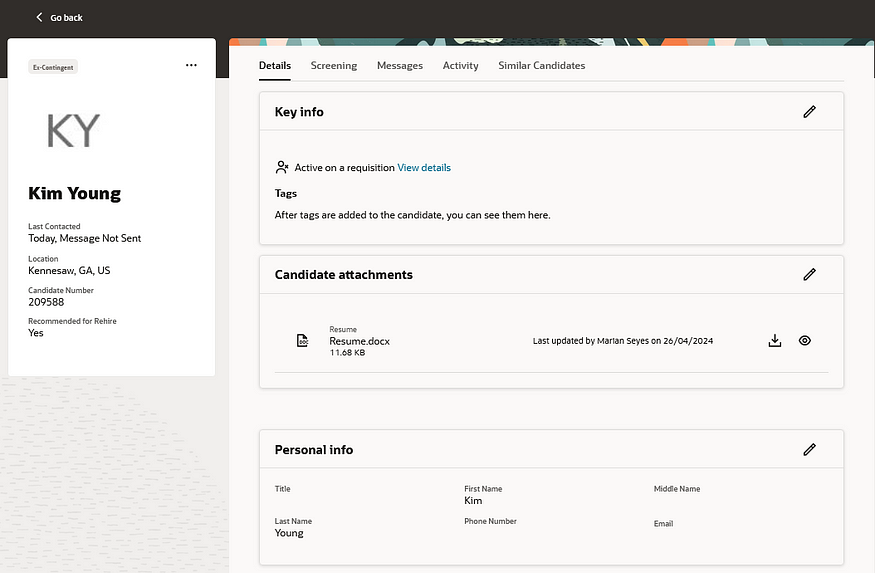Edit Personal info with pencil icon
Viewport: 875px width, 573px height.
809,450
